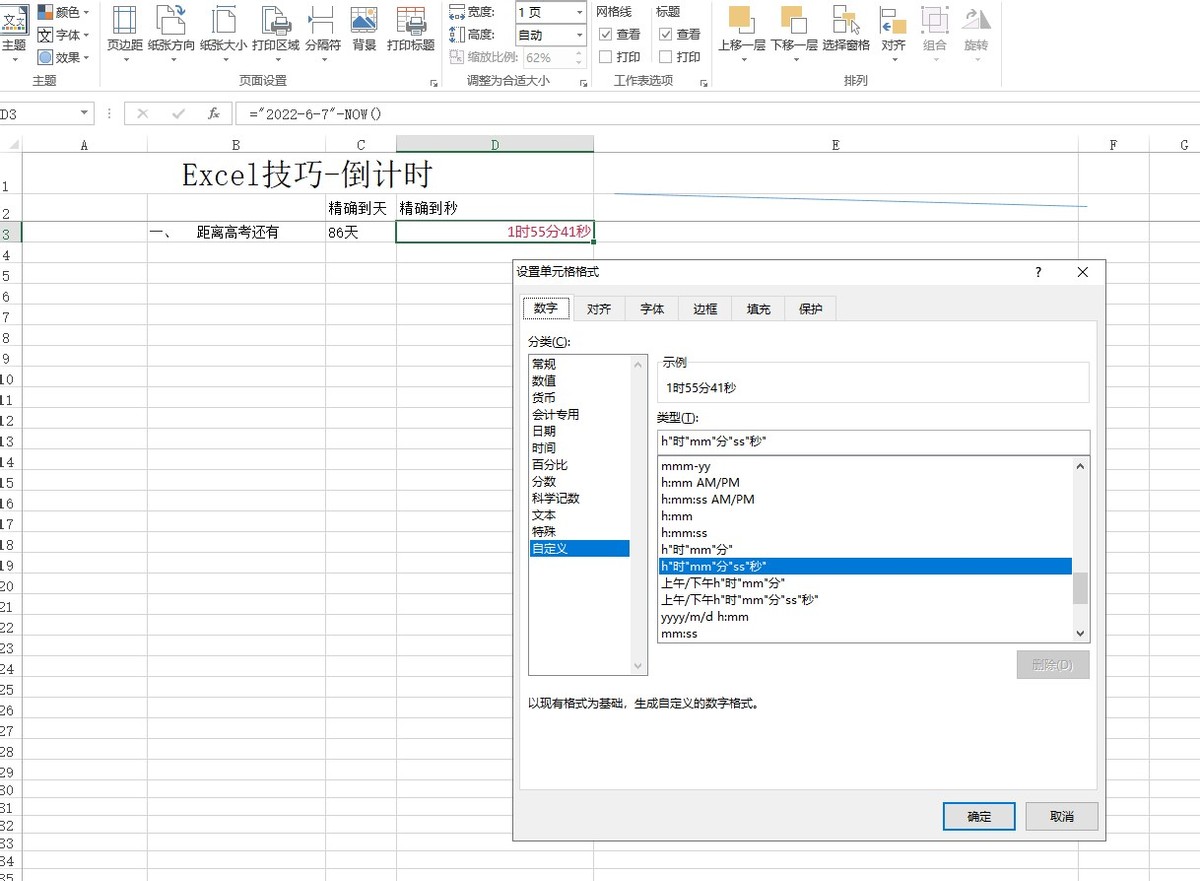Click the 打印标题 print titles icon
The image size is (1200, 881).
pyautogui.click(x=411, y=20)
